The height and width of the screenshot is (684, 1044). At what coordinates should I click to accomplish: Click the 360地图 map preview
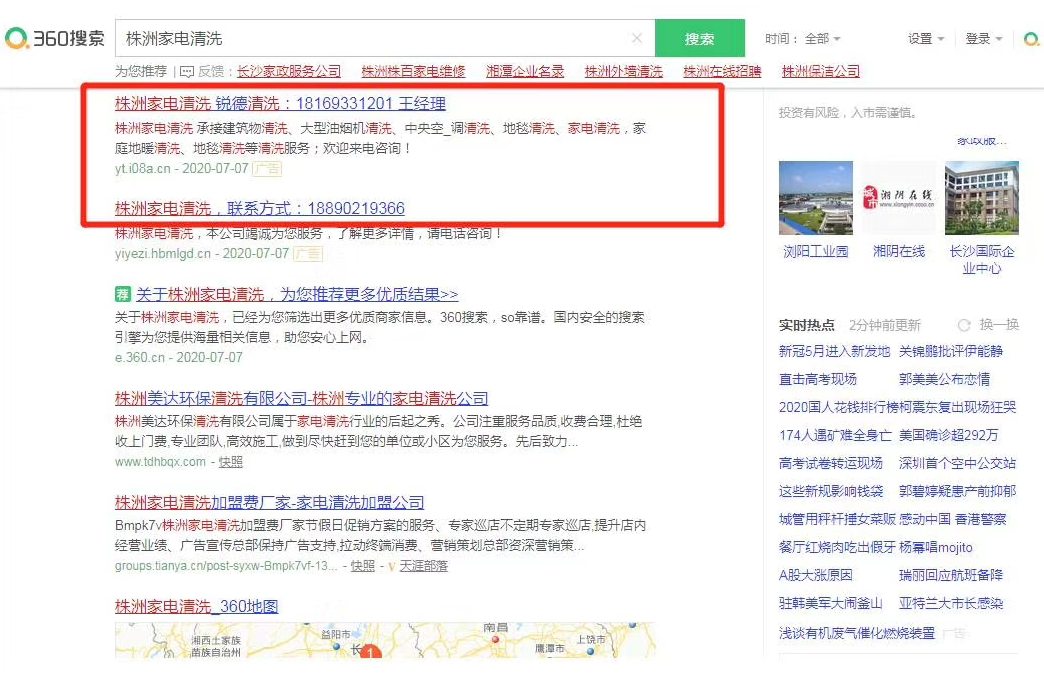tap(385, 640)
